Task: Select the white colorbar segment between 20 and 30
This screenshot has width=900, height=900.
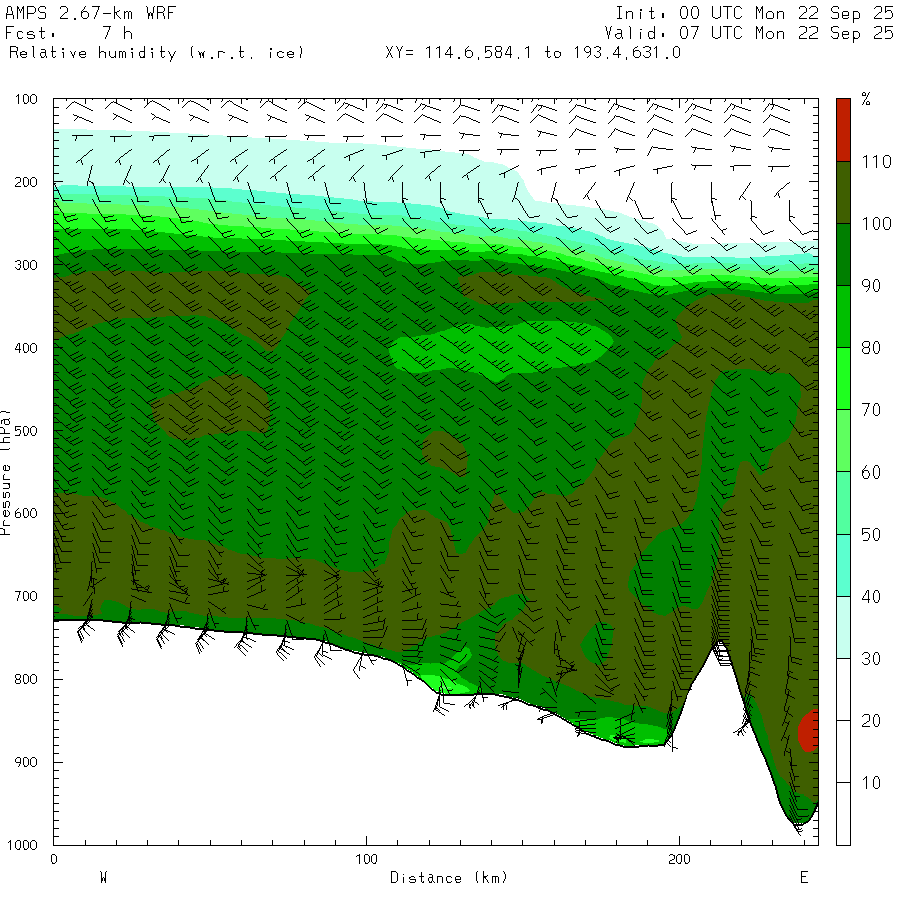Action: tap(843, 689)
